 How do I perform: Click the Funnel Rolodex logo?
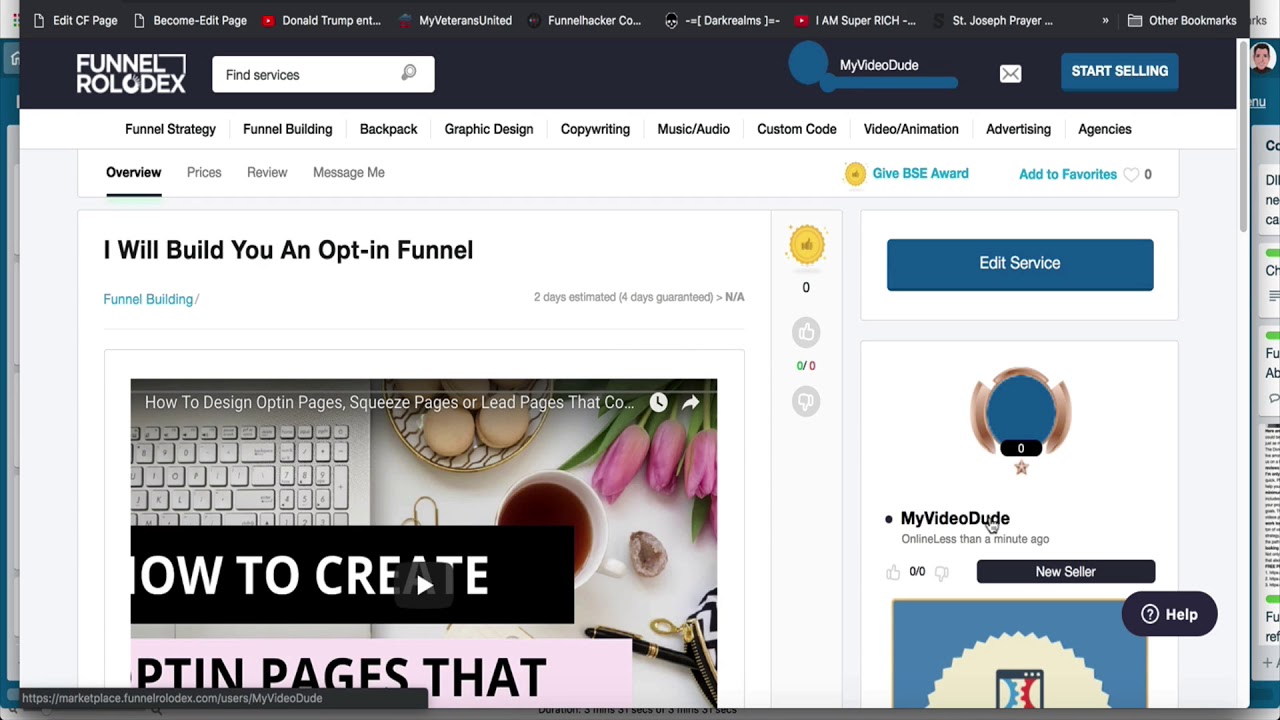click(131, 73)
